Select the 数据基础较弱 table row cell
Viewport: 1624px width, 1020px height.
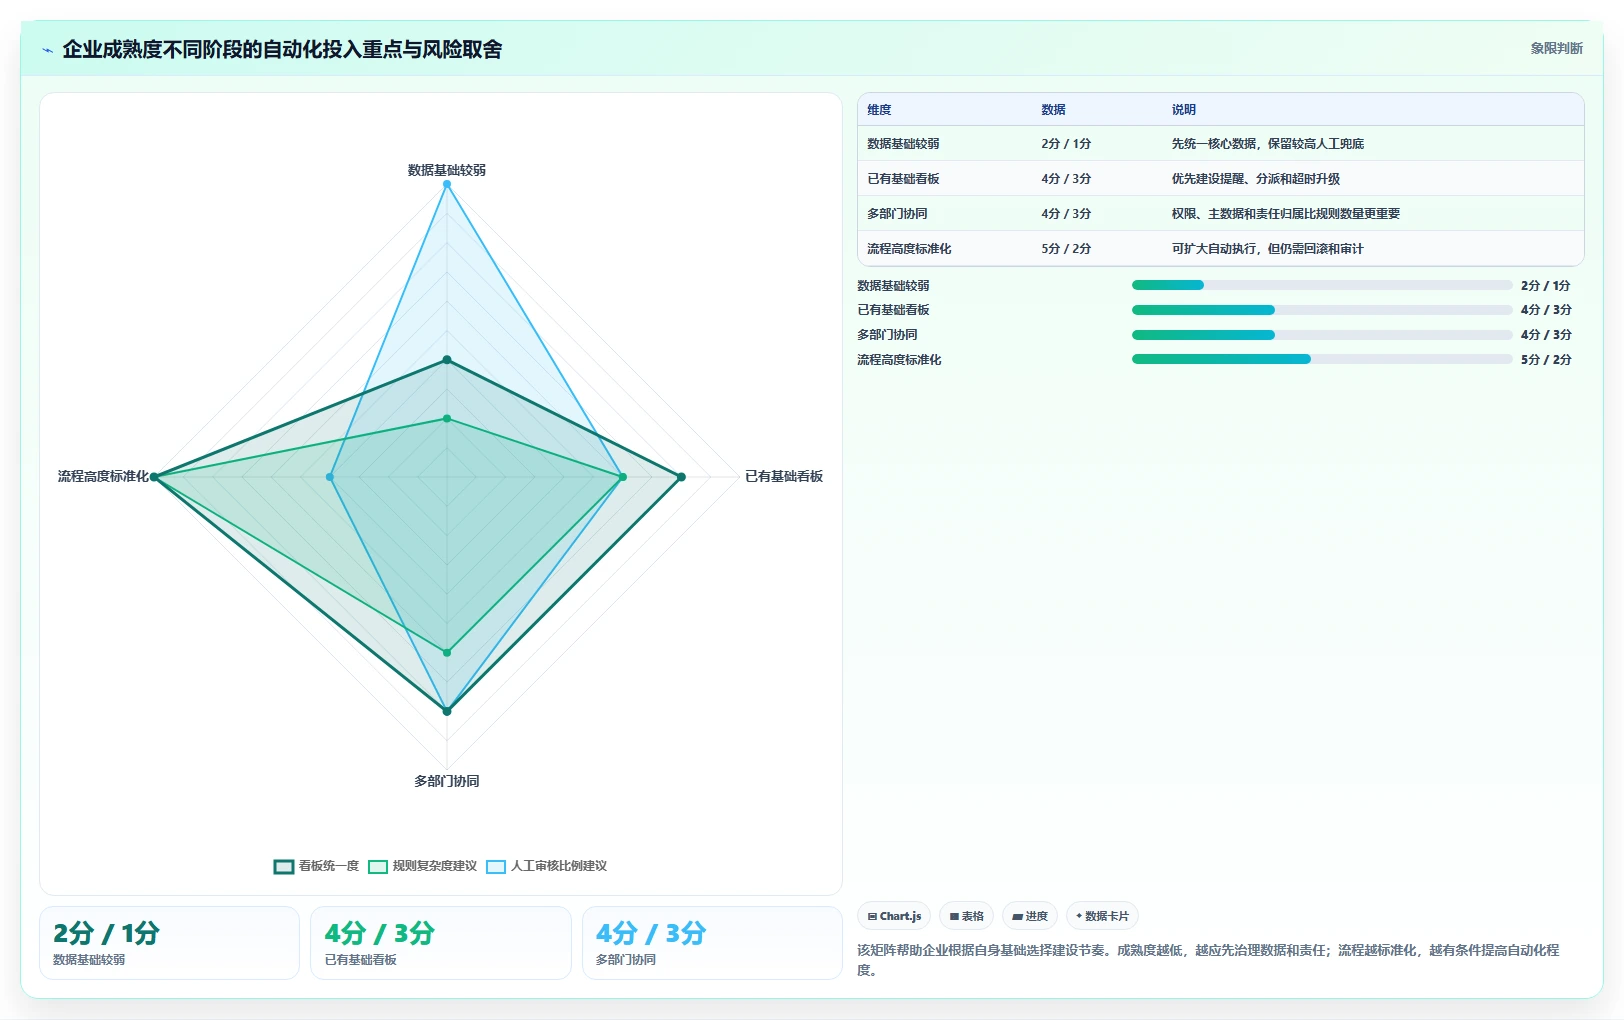tap(903, 144)
